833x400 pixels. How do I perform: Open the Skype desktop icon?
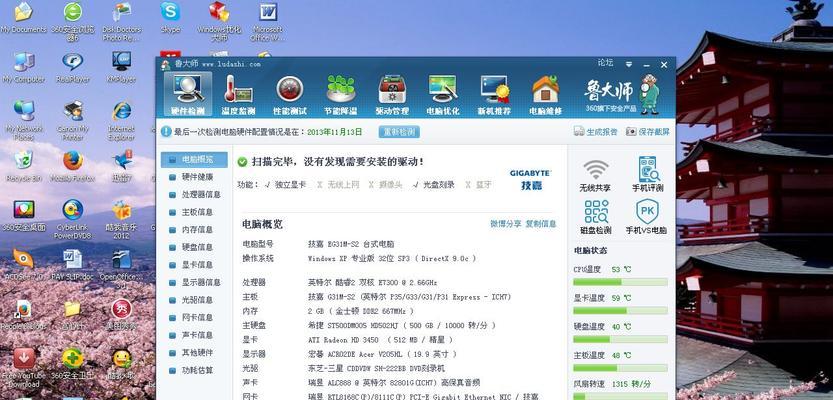(x=171, y=18)
